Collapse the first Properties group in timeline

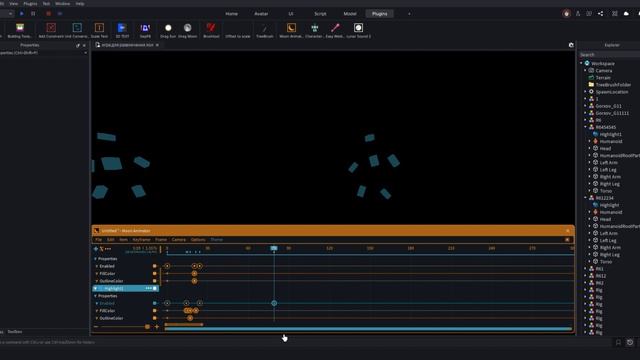[96, 259]
